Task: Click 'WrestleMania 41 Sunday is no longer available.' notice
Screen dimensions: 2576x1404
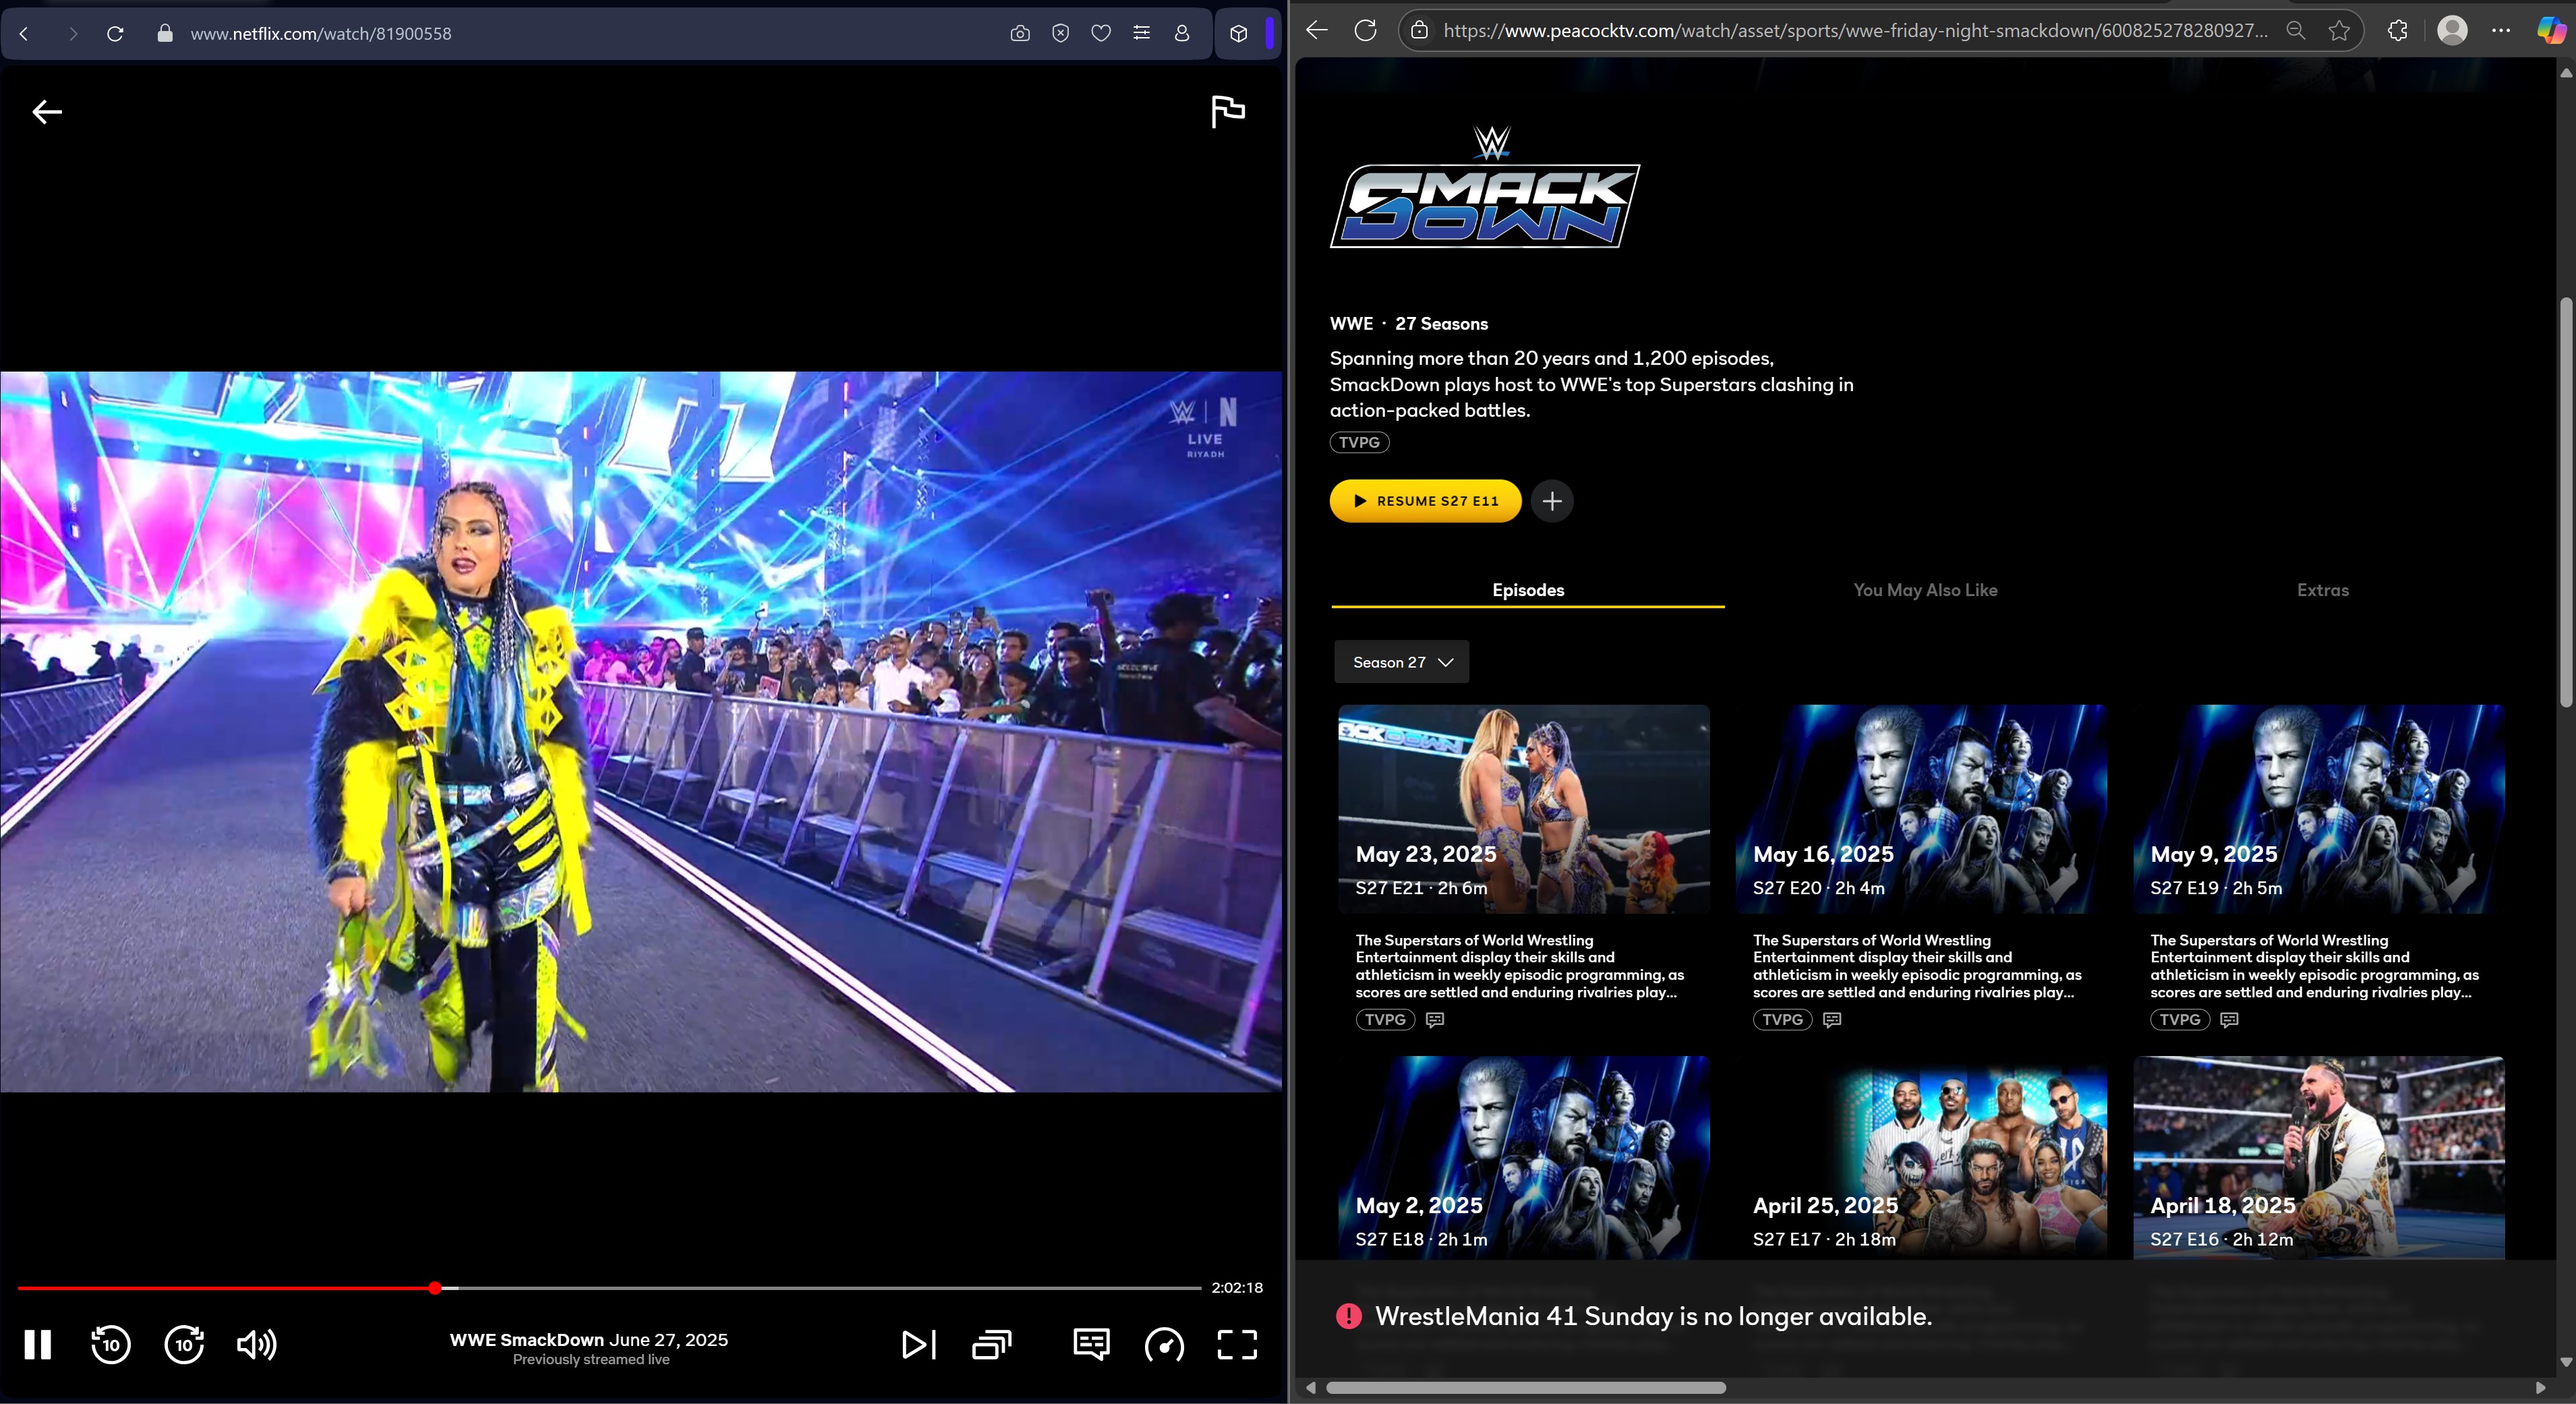Action: tap(1653, 1316)
